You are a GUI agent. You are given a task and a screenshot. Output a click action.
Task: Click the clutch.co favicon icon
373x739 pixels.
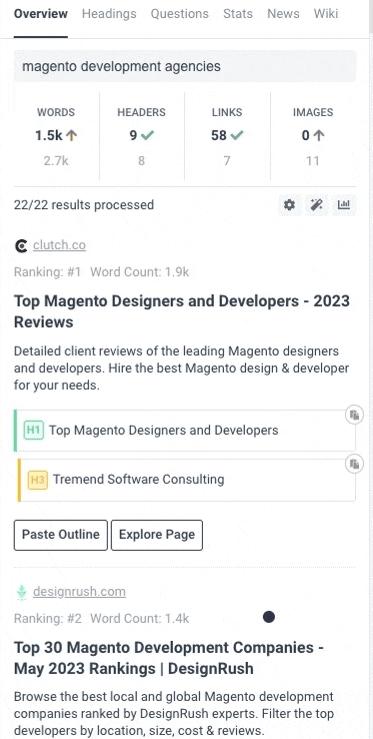[x=21, y=246]
